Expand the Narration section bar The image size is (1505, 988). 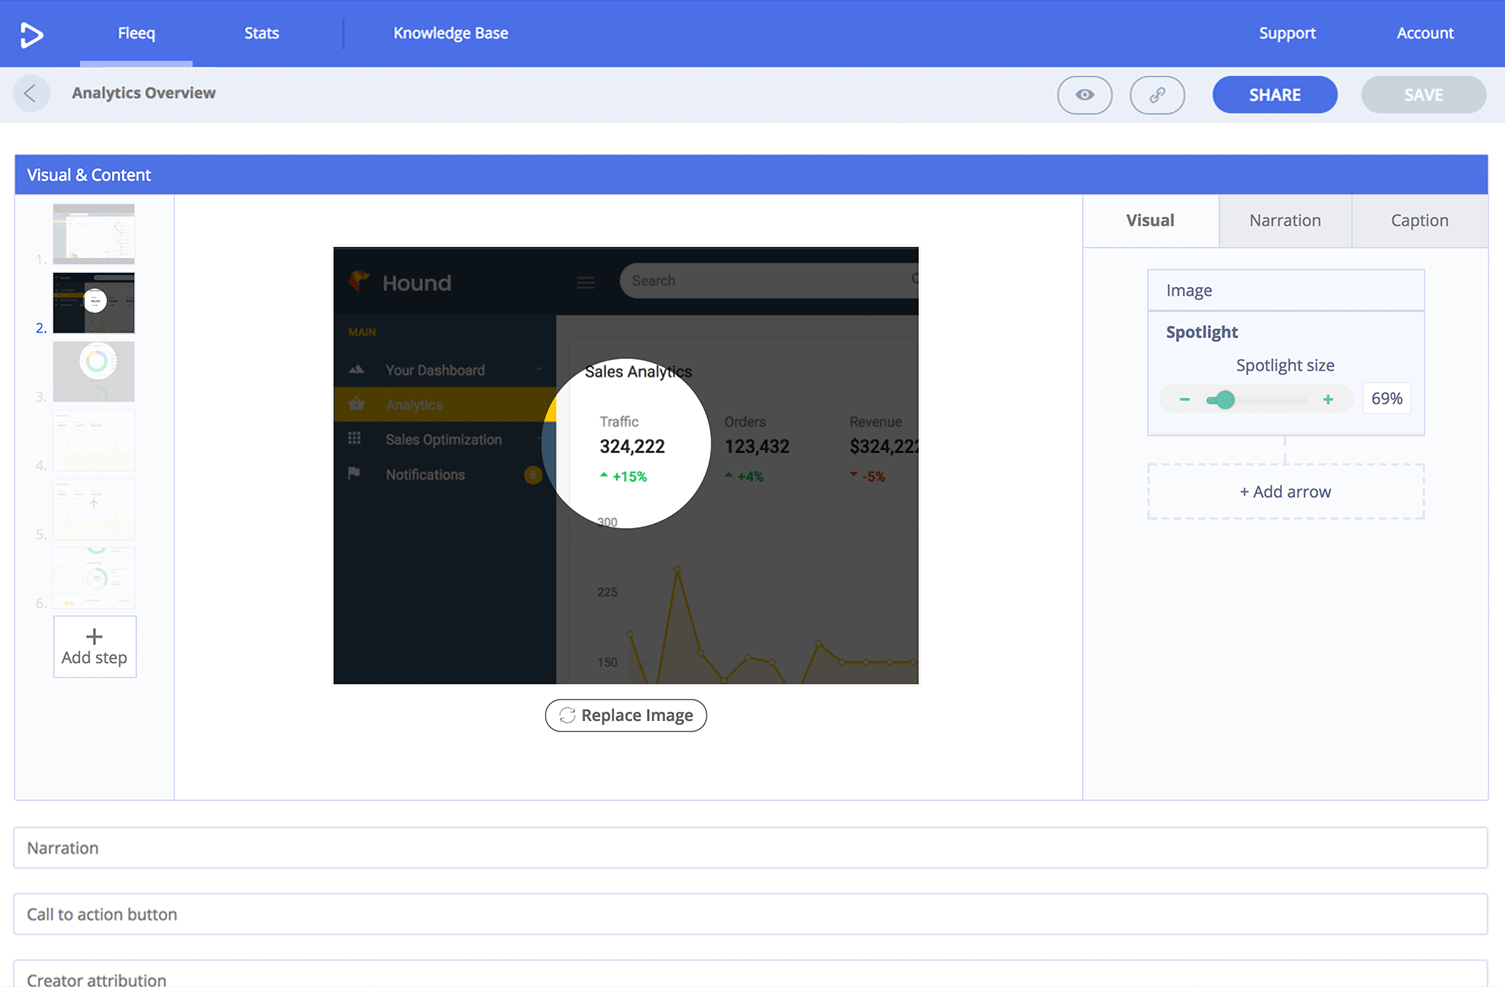coord(751,848)
